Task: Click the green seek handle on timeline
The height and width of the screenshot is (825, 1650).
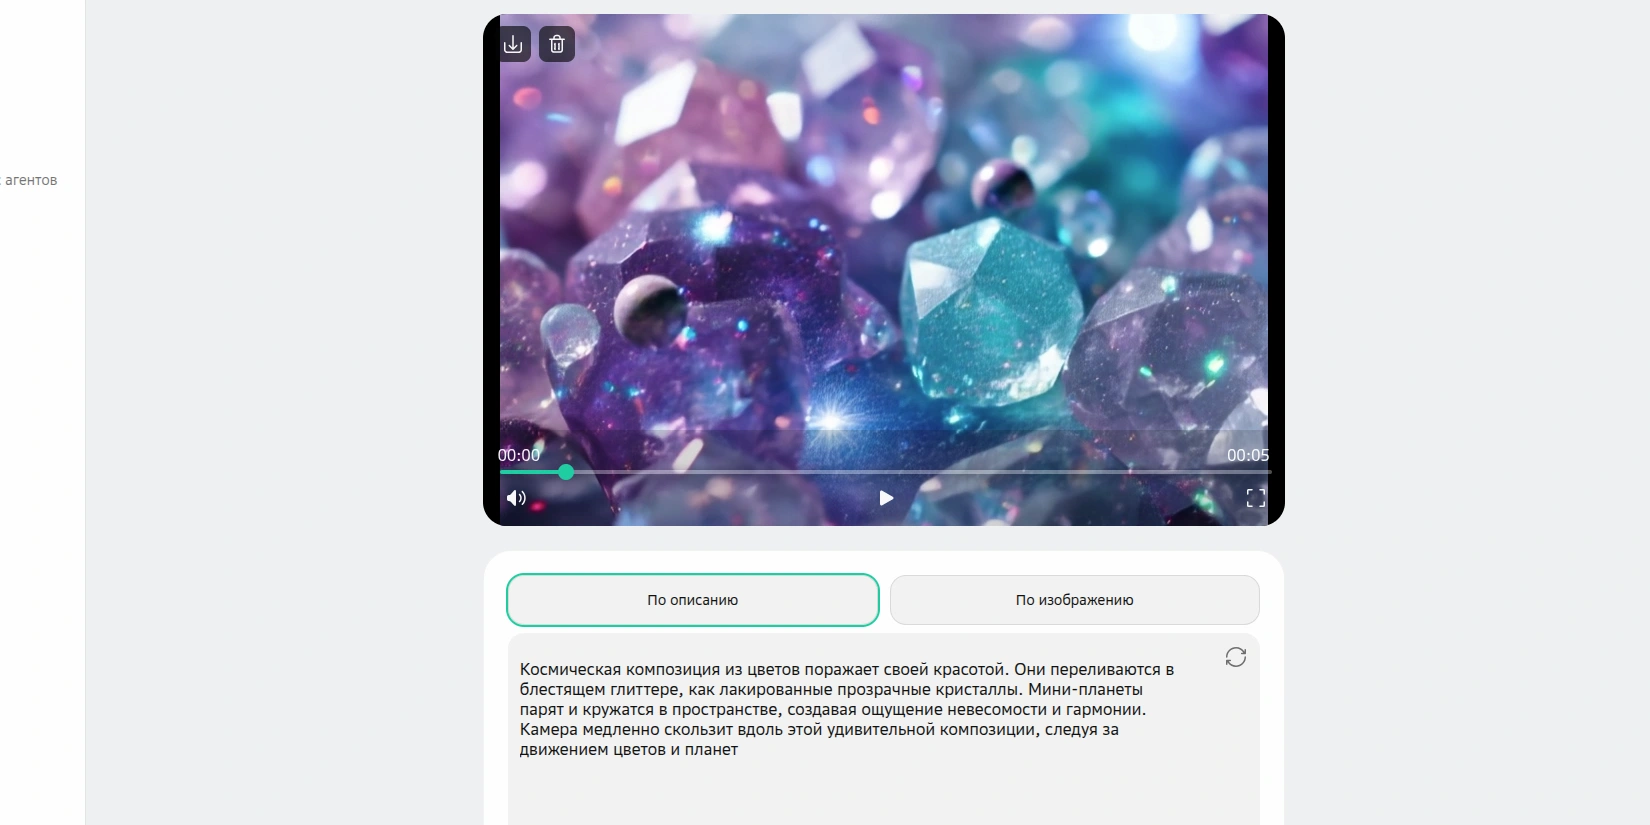Action: (566, 472)
